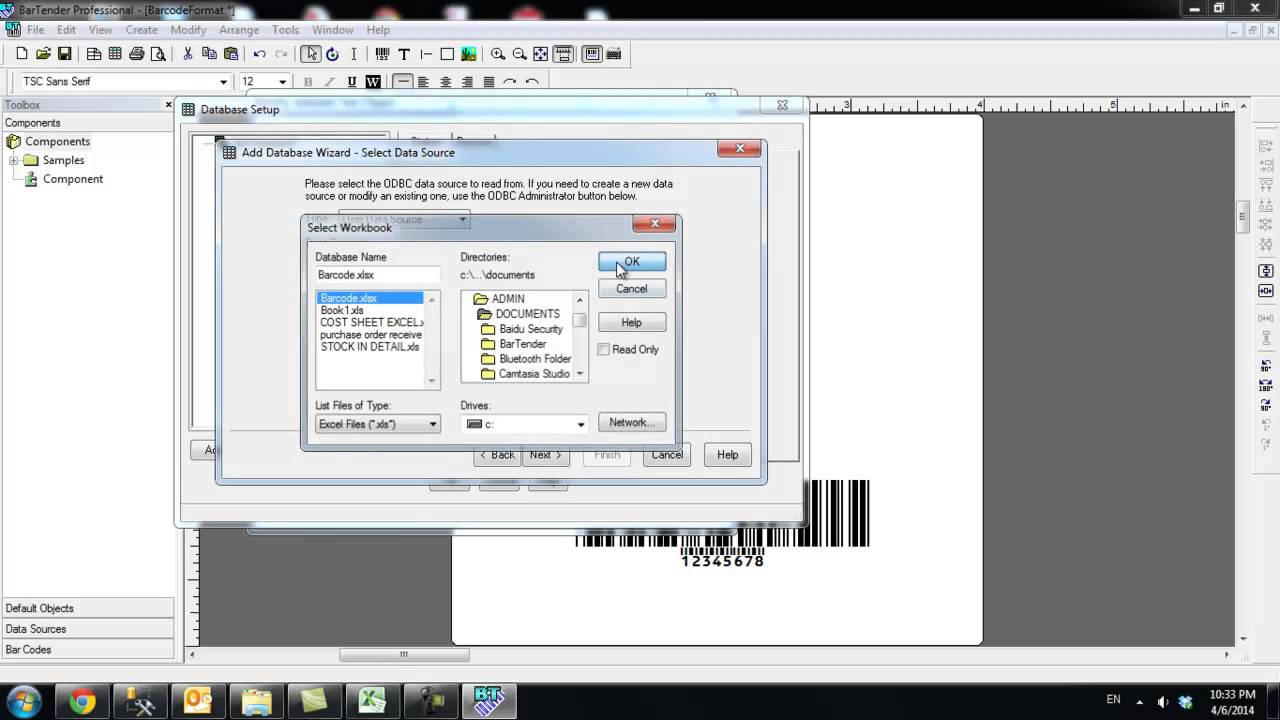The width and height of the screenshot is (1280, 720).
Task: Toggle white-on-black W text icon
Action: point(373,82)
